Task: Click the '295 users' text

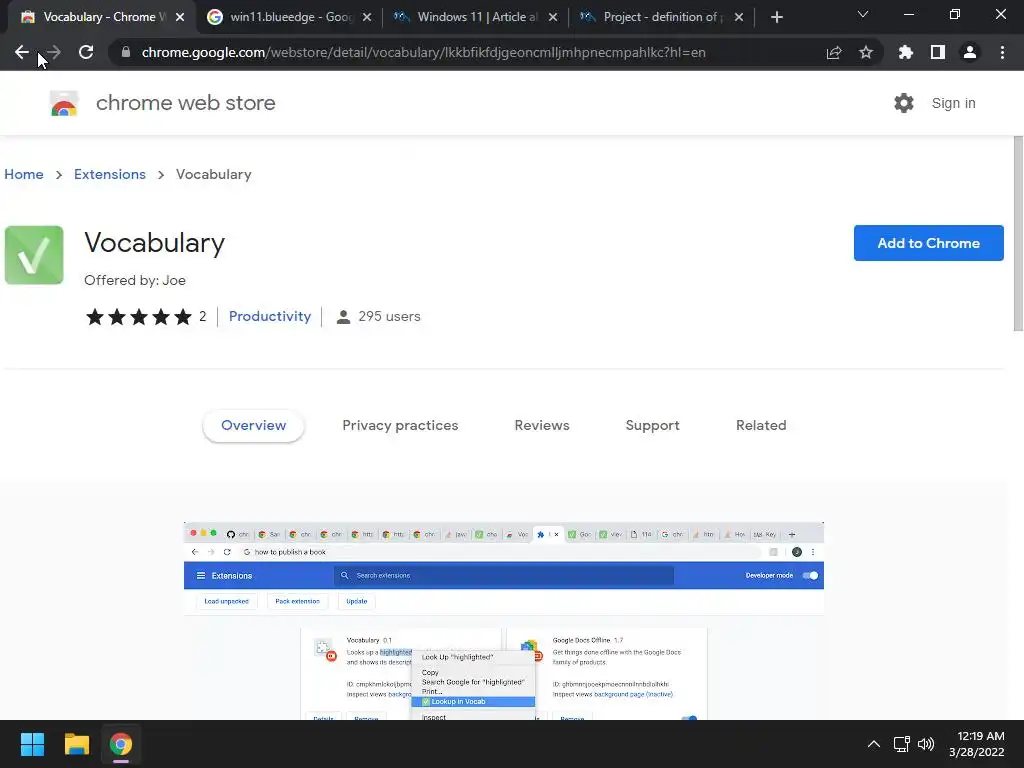Action: pyautogui.click(x=389, y=317)
